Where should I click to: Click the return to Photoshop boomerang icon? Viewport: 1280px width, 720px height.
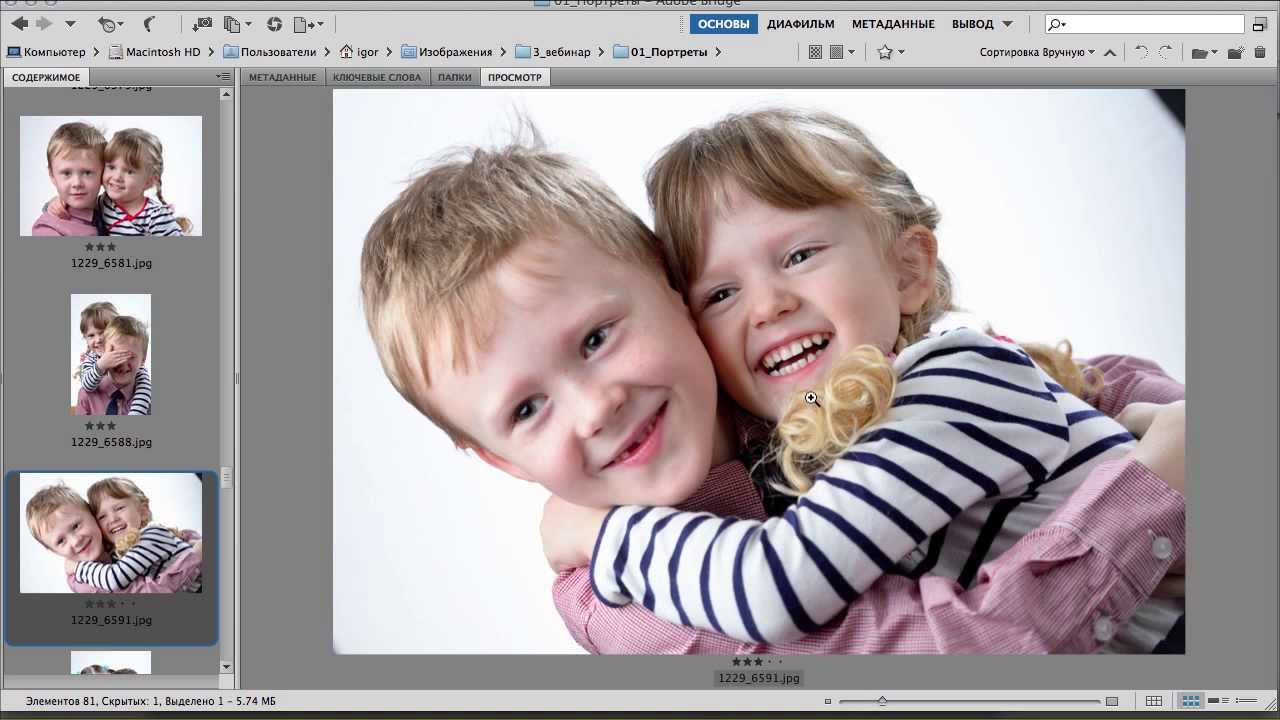click(150, 24)
